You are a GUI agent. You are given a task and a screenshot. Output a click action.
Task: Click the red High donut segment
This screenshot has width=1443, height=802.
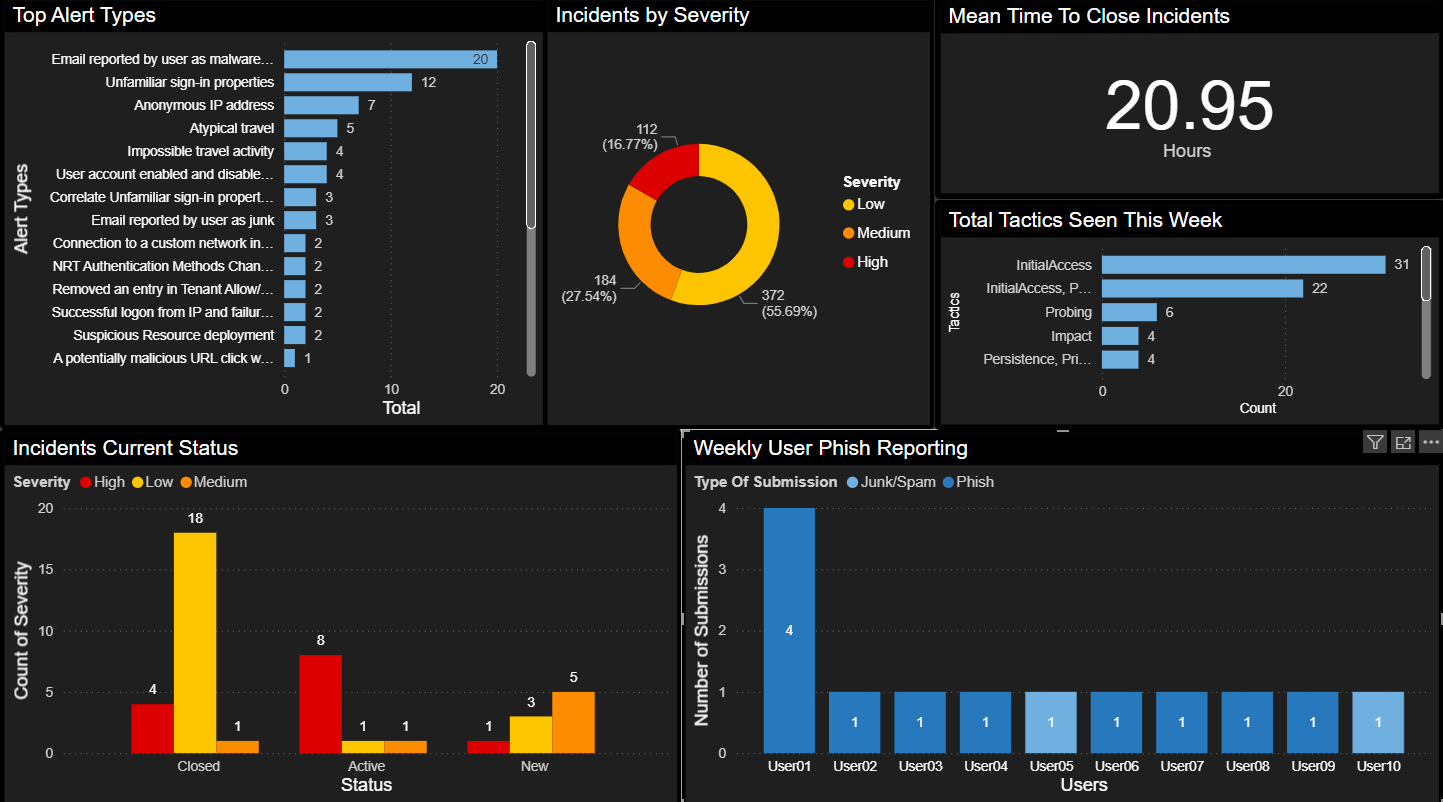click(x=669, y=170)
